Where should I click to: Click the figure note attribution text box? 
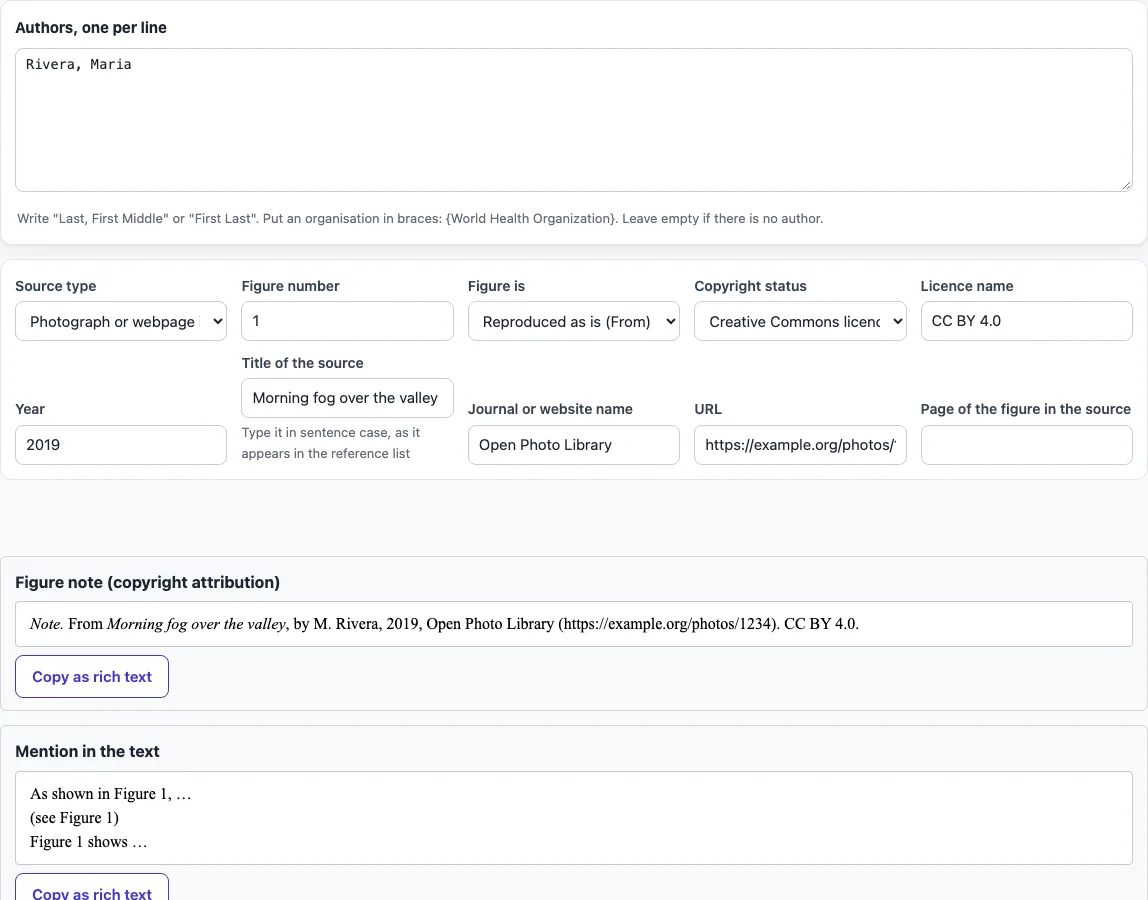(x=574, y=624)
